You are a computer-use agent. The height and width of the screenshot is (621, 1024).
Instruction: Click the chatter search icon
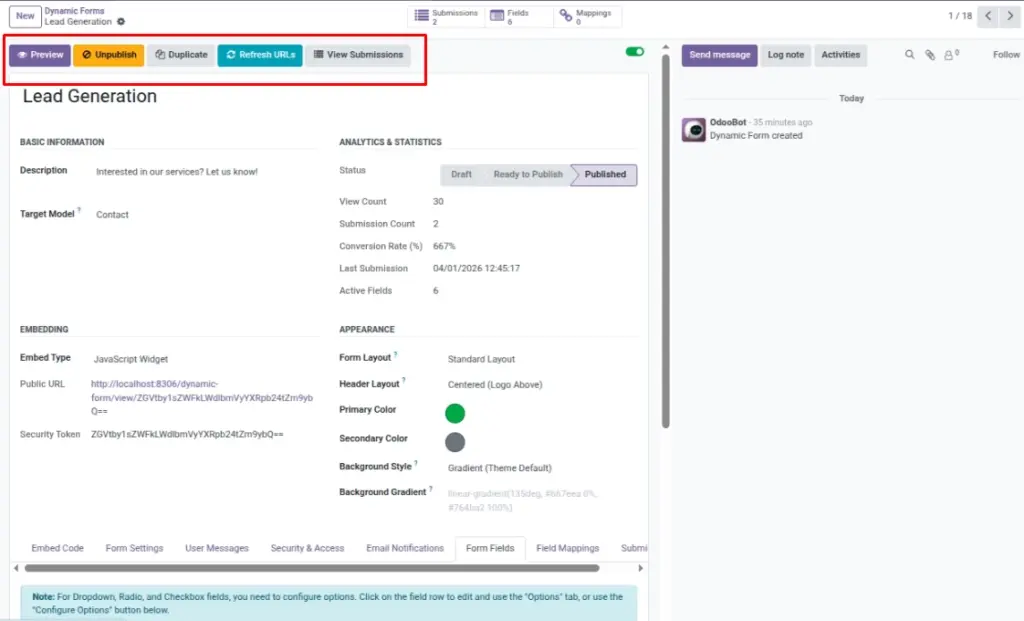[x=909, y=55]
